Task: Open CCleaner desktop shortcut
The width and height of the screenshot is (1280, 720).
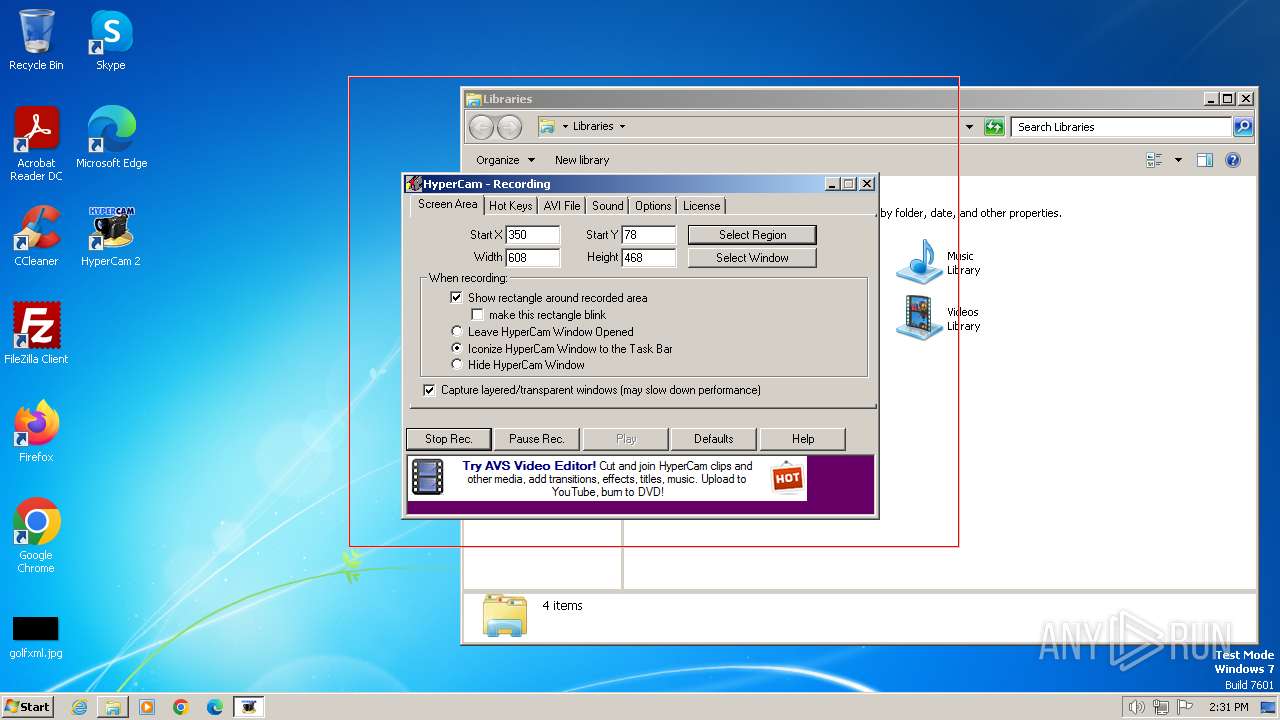Action: click(36, 236)
